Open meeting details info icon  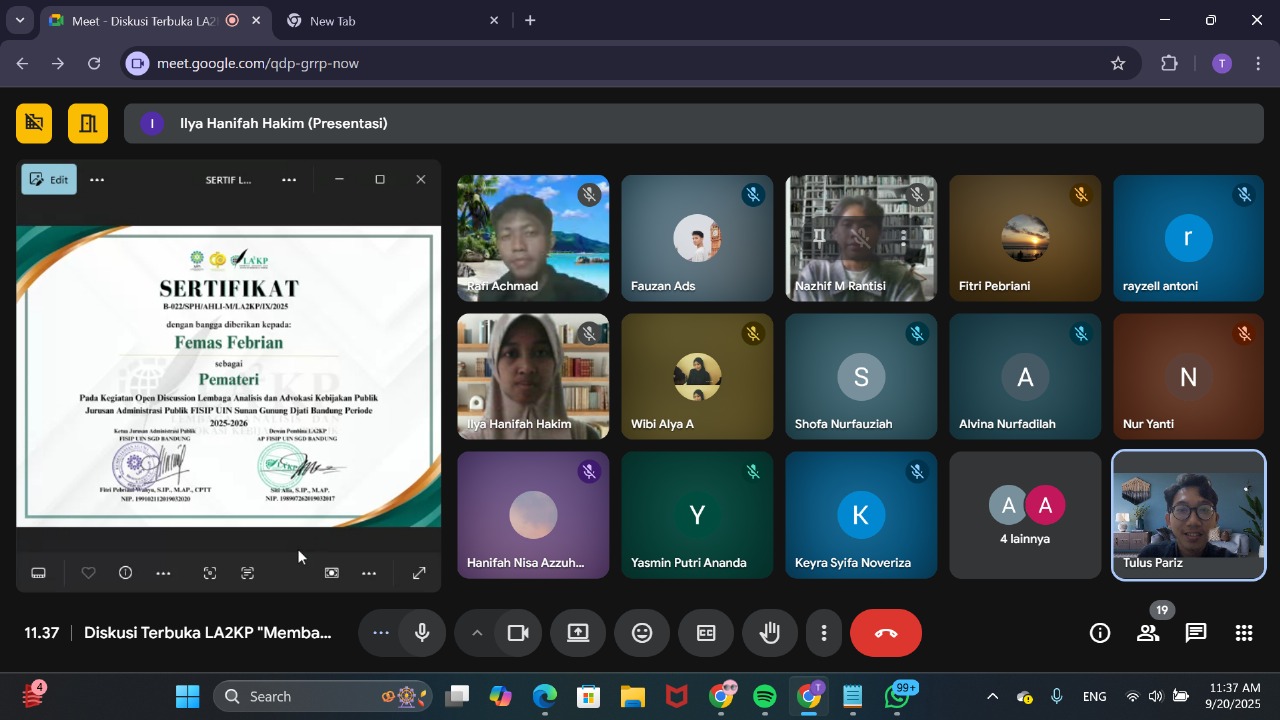pos(1100,633)
